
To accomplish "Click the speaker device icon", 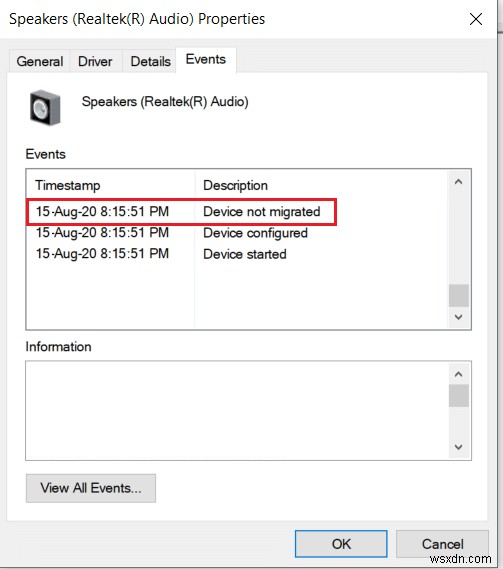I will click(x=45, y=107).
